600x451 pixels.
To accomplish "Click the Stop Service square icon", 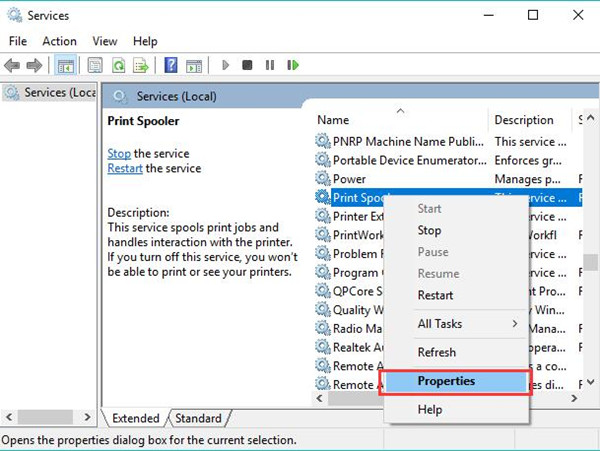I will (x=247, y=65).
